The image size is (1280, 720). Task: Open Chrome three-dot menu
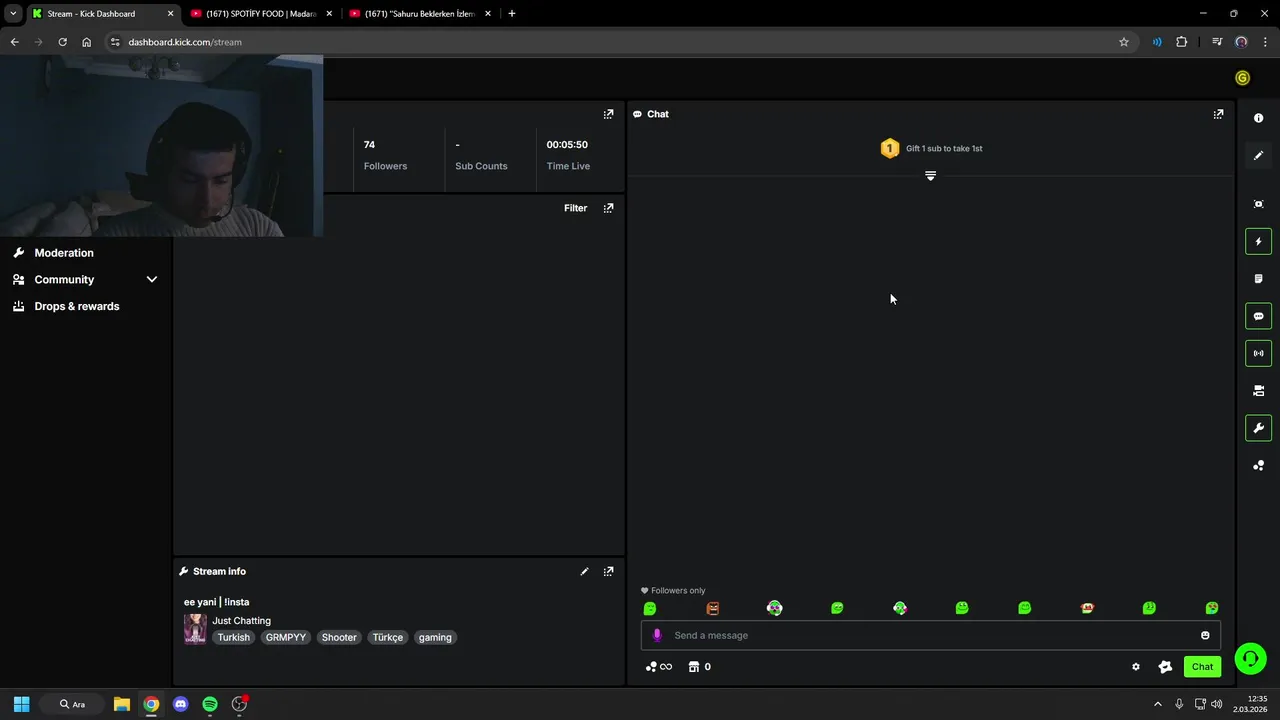pyautogui.click(x=1265, y=42)
